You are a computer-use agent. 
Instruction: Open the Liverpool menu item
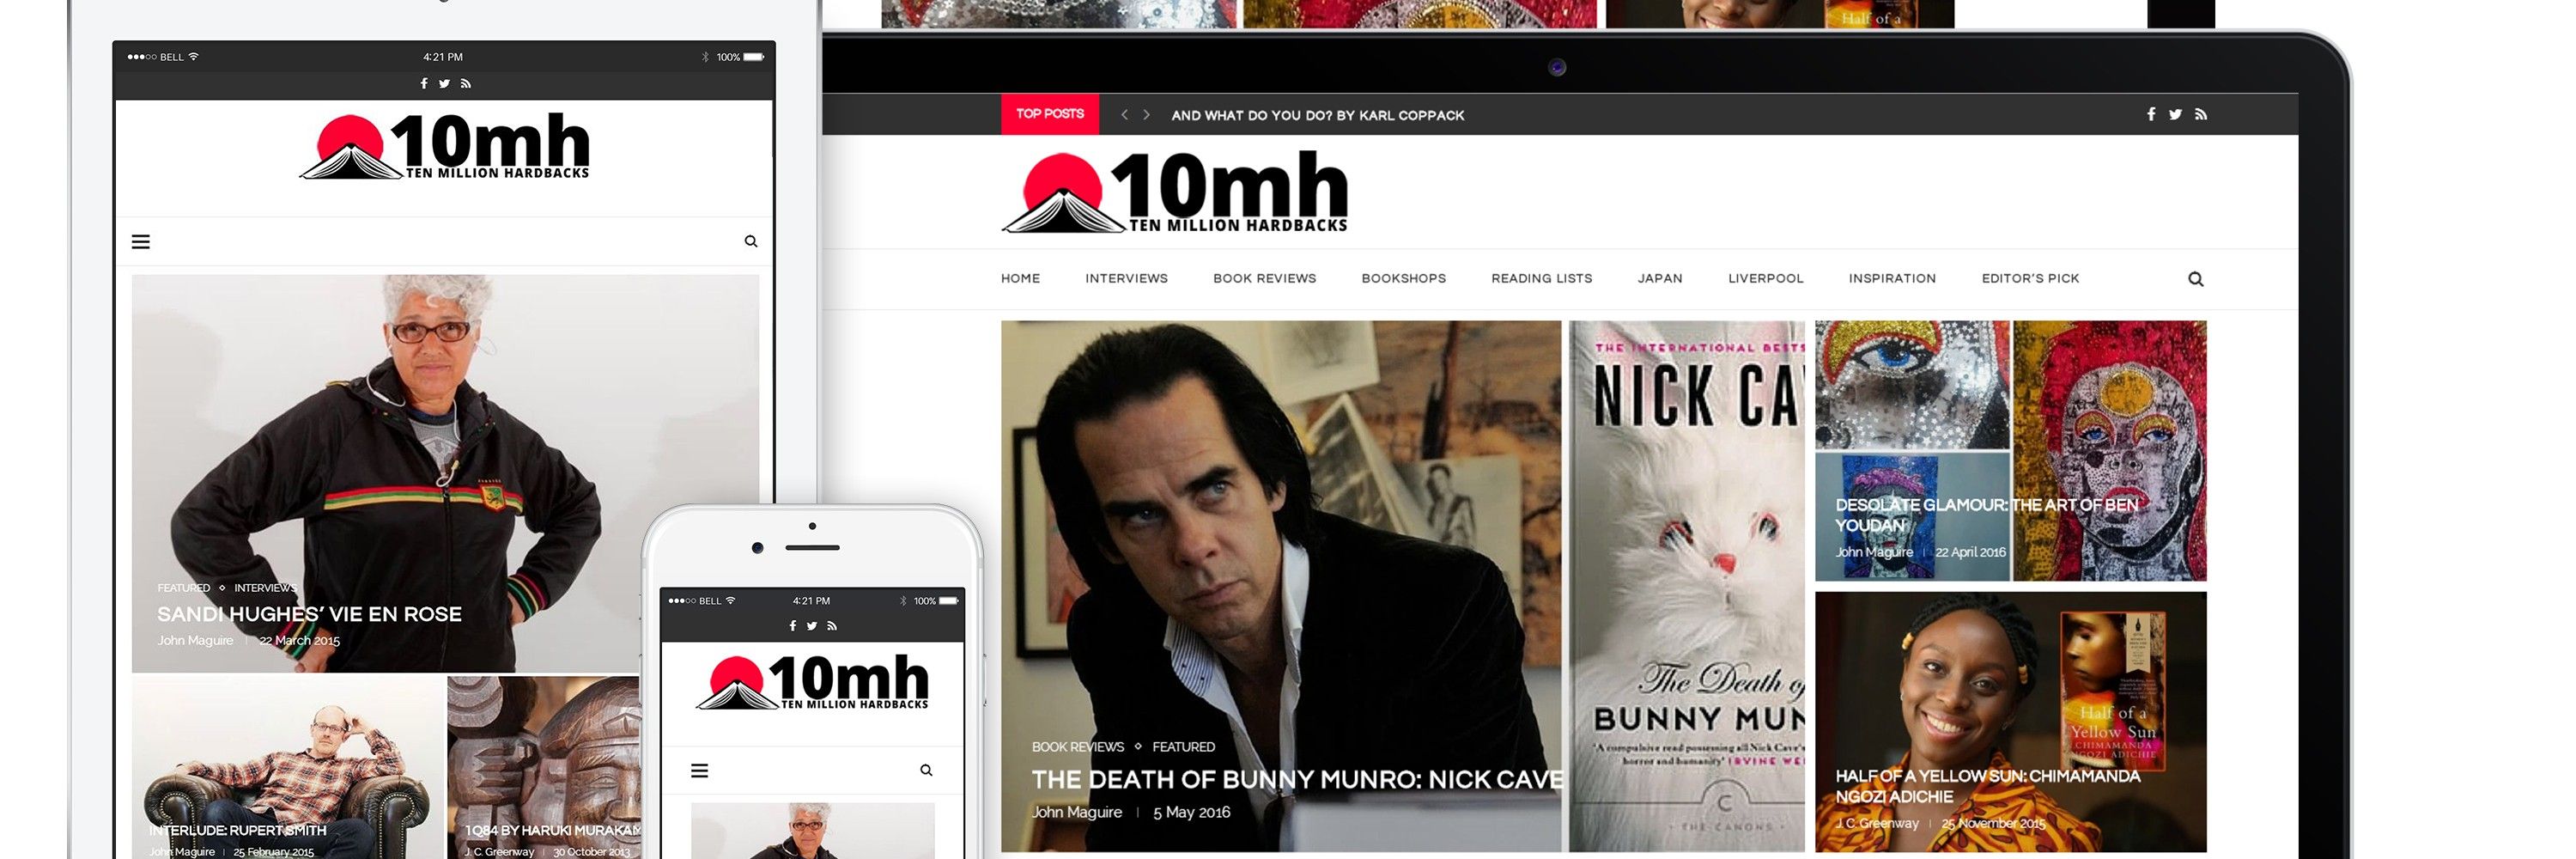[x=1765, y=279]
